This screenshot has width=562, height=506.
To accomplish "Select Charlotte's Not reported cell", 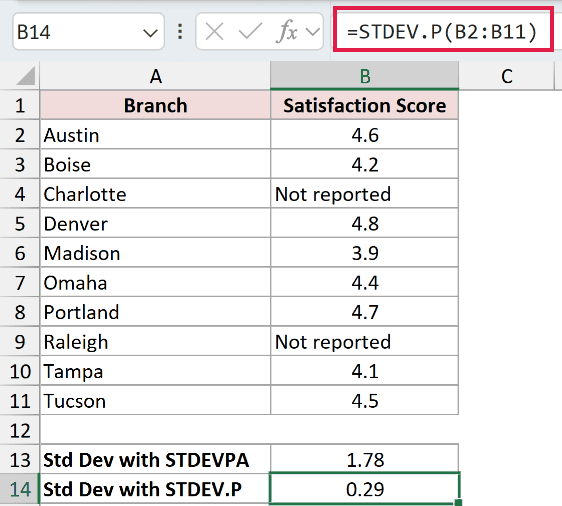I will [x=365, y=194].
